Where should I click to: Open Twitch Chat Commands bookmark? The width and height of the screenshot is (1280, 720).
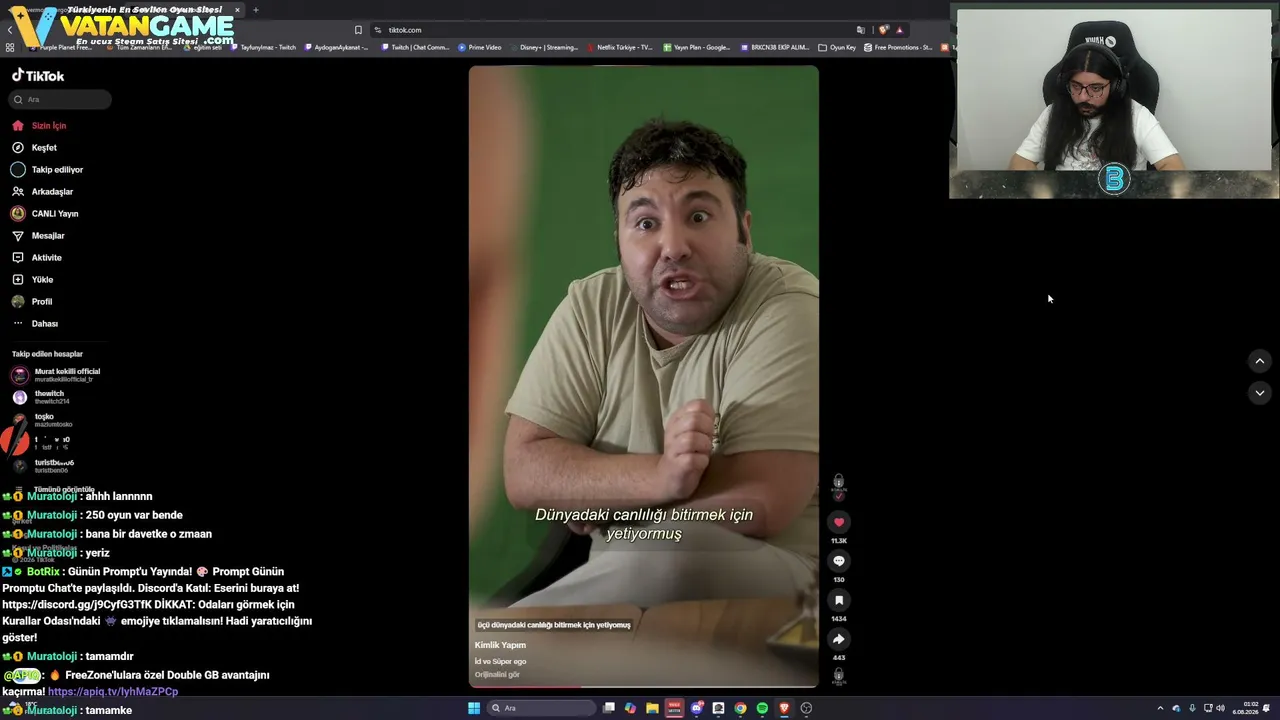(x=415, y=47)
